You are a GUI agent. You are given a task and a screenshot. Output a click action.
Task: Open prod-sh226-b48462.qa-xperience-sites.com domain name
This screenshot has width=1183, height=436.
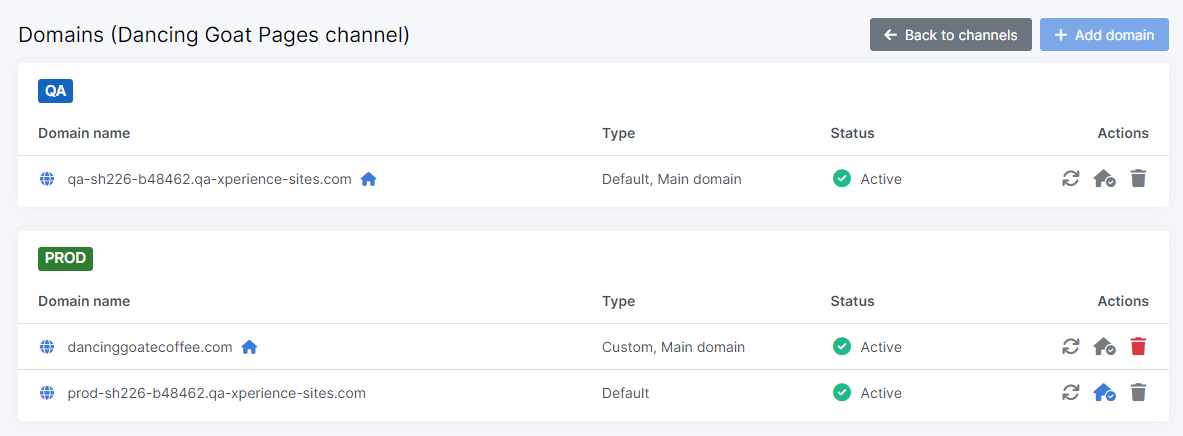(216, 393)
